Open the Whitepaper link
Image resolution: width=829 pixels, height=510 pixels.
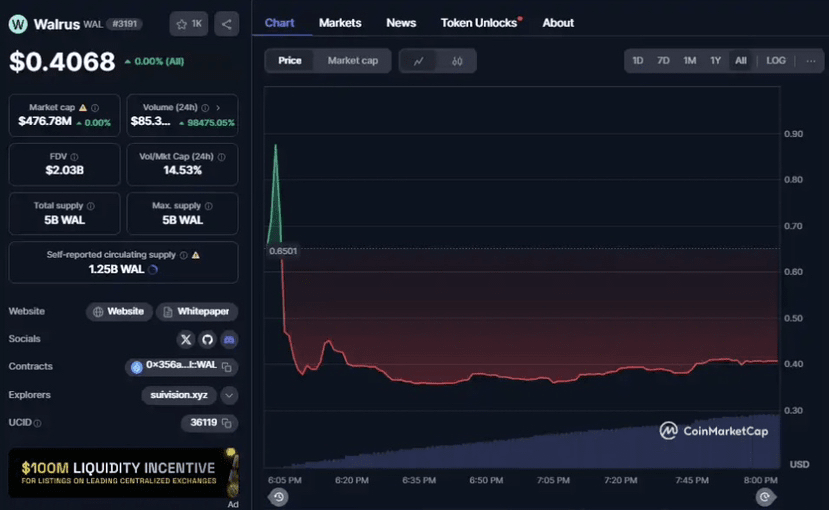click(x=197, y=311)
